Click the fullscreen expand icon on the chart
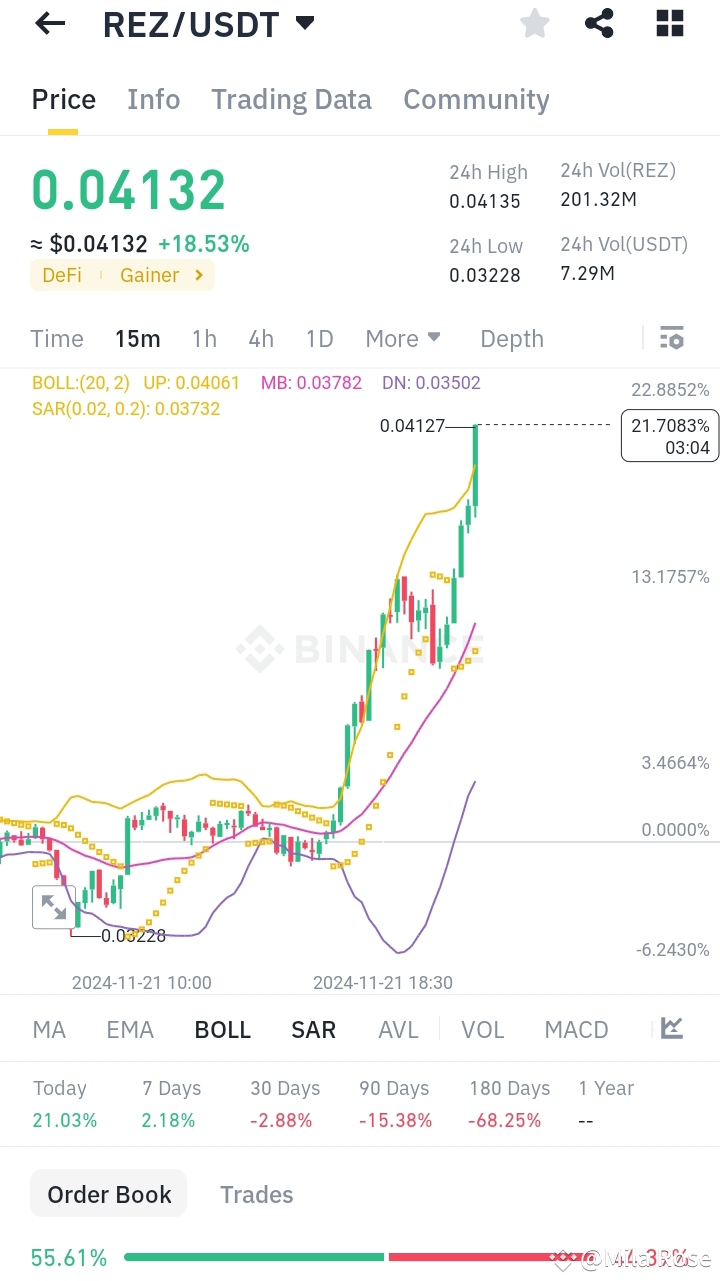This screenshot has height=1281, width=720. pyautogui.click(x=54, y=907)
